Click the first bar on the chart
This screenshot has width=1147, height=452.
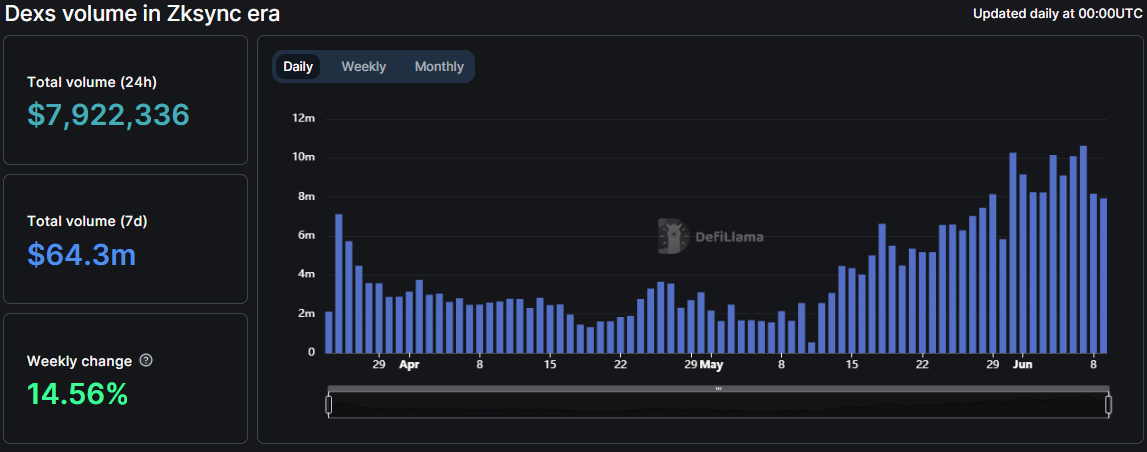click(328, 332)
